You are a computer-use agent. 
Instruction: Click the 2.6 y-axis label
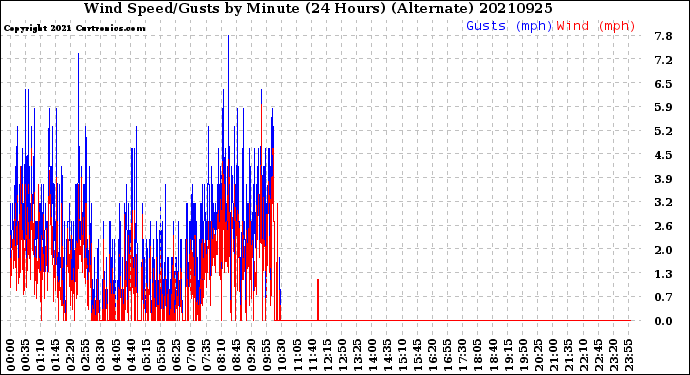point(663,226)
